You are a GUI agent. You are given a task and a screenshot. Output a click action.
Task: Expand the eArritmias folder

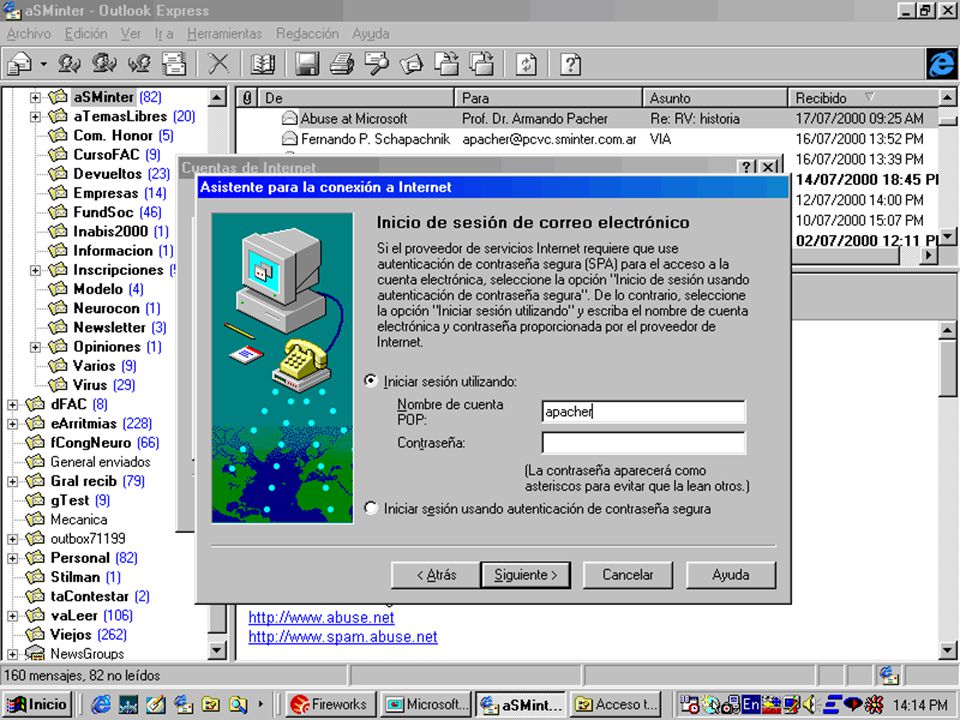(x=12, y=424)
